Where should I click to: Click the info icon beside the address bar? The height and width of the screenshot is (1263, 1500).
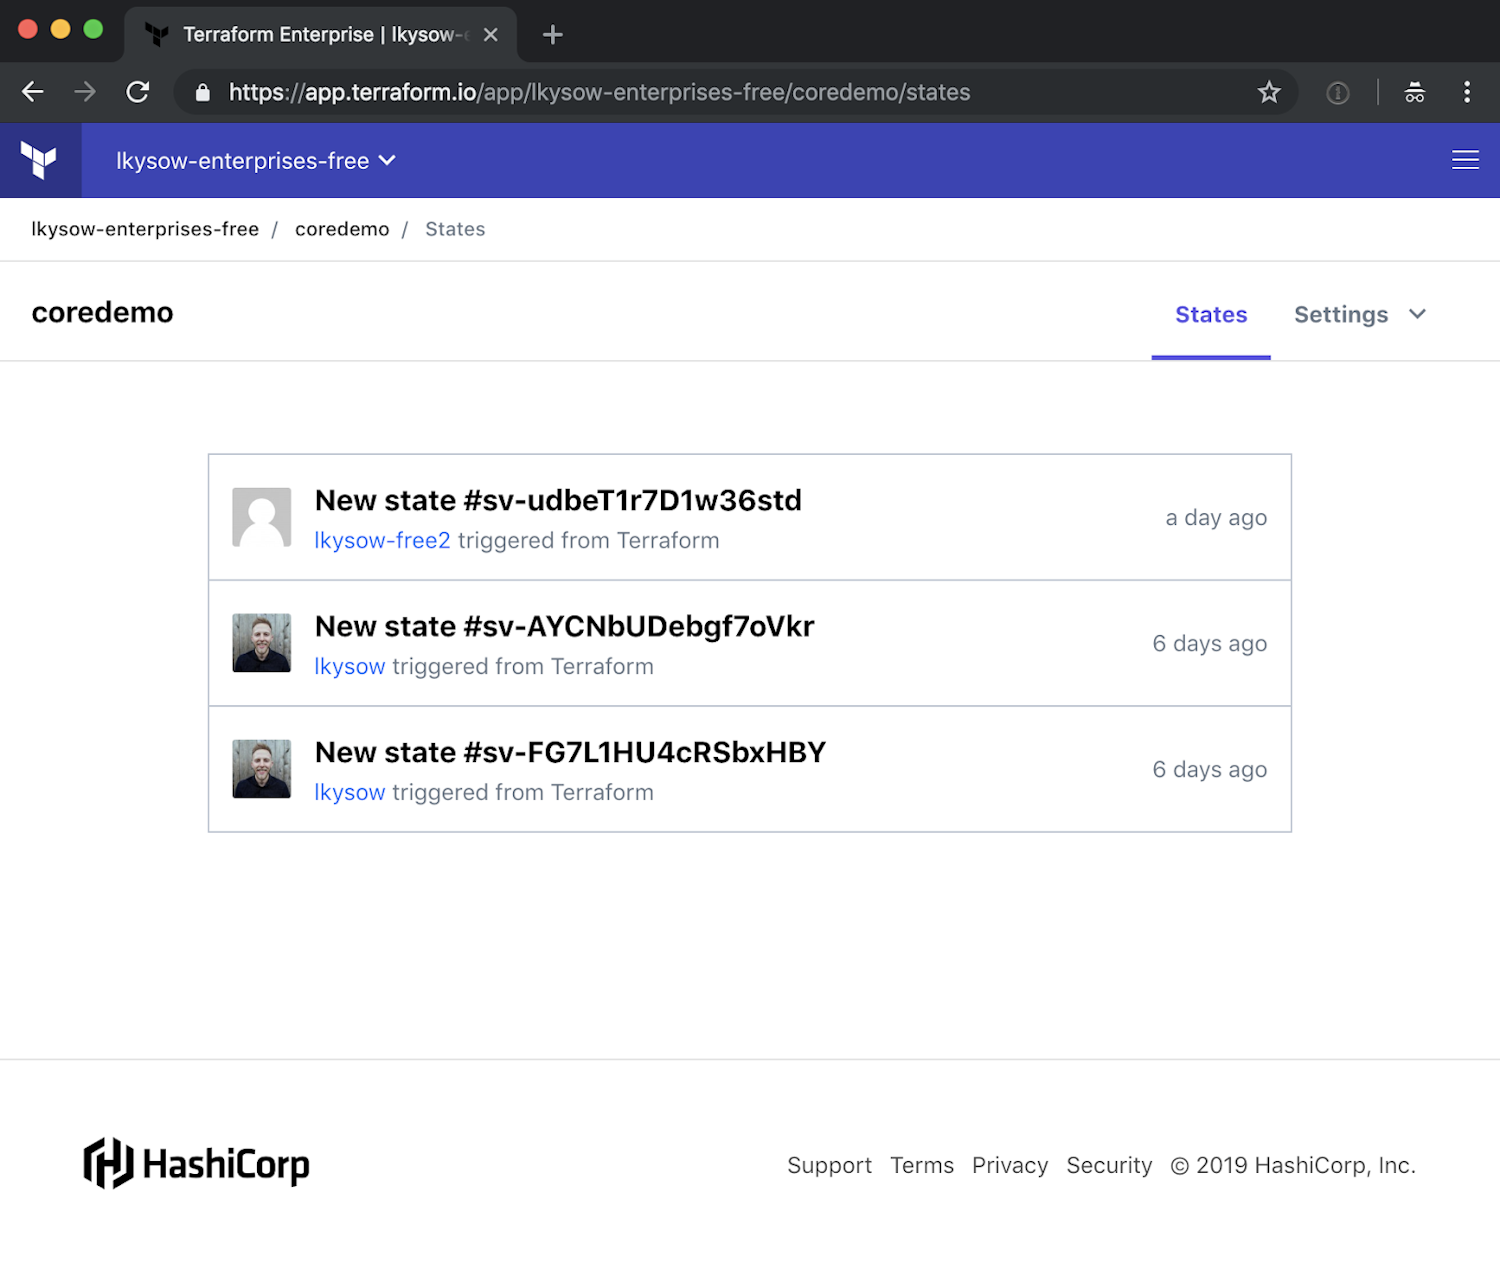1338,92
